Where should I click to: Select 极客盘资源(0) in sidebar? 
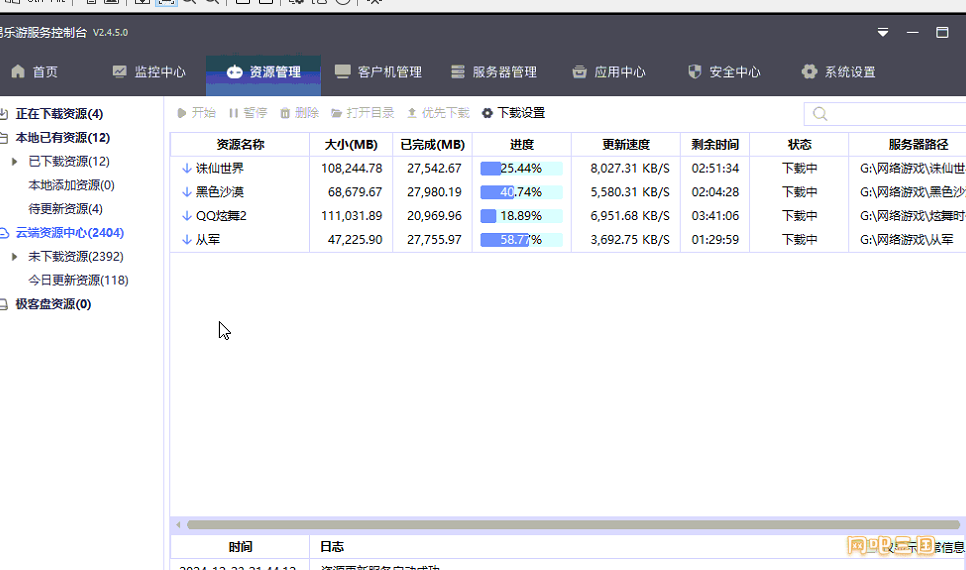coord(53,304)
